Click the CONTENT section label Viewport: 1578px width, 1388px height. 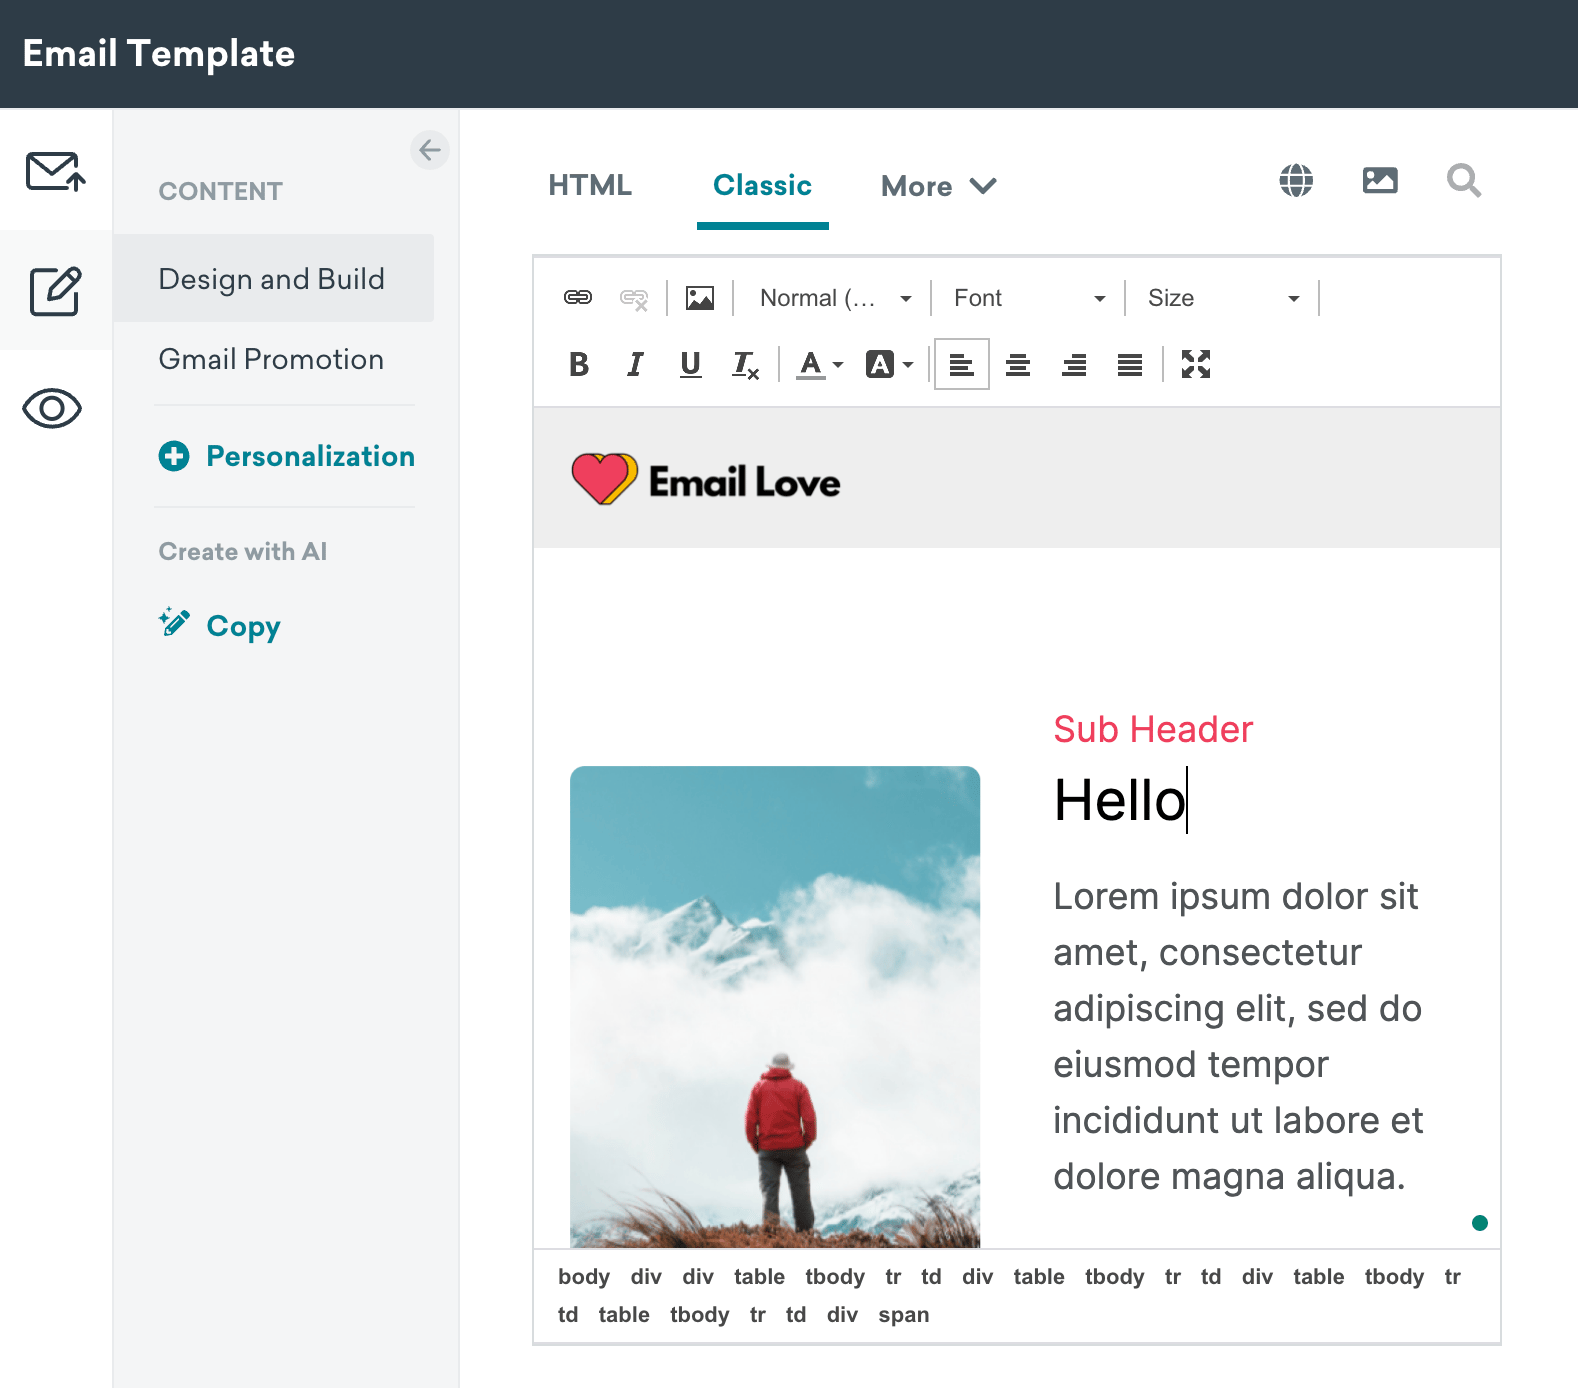click(221, 191)
